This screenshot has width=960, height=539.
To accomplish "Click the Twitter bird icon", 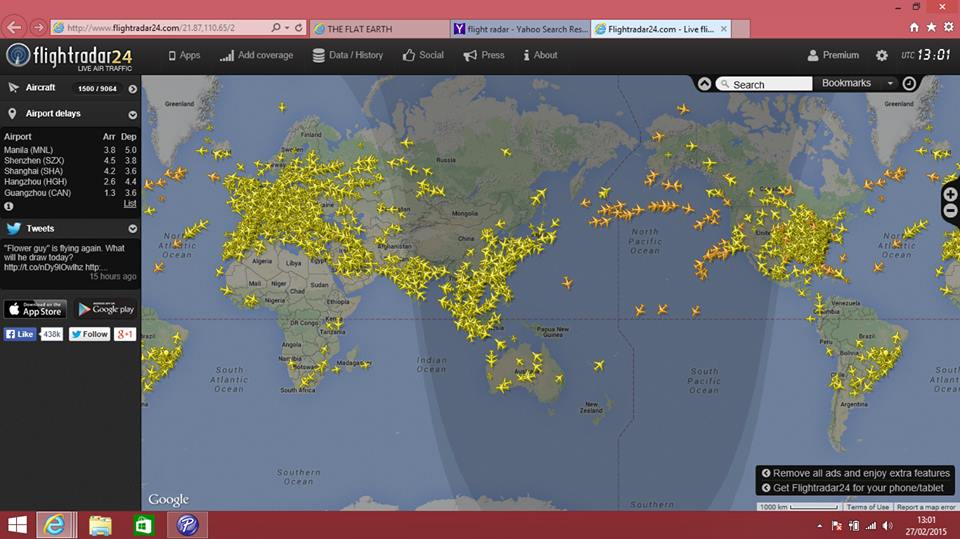I will pos(13,228).
